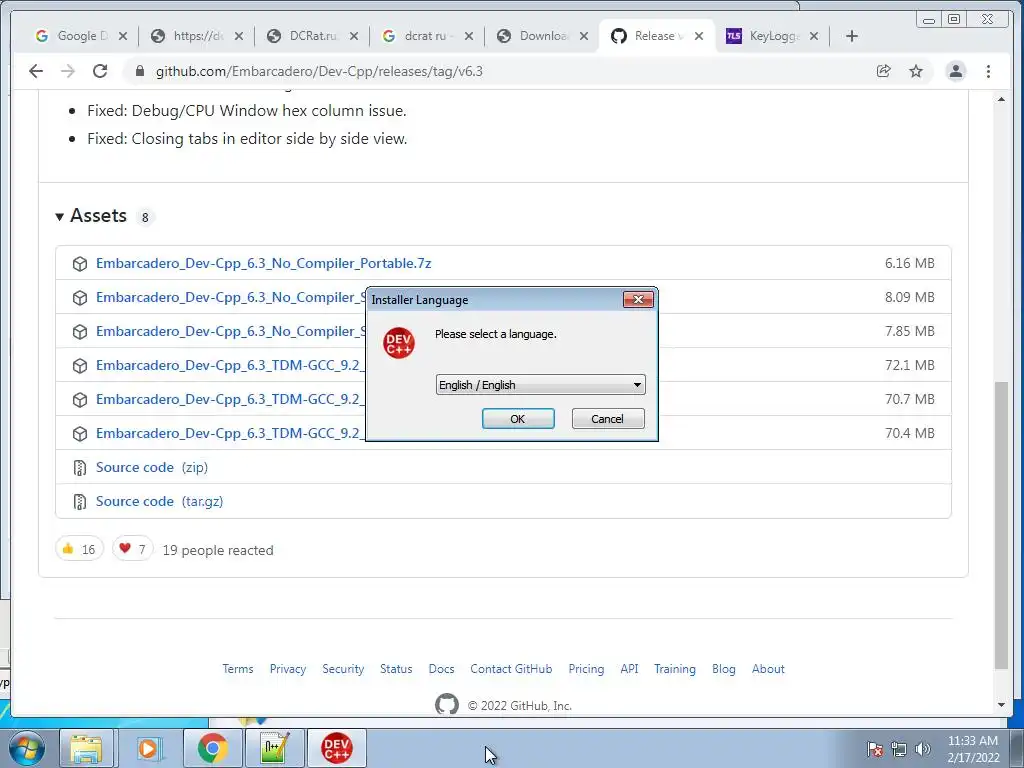Close the KeyLogger tab
This screenshot has width=1024, height=768.
pos(814,36)
